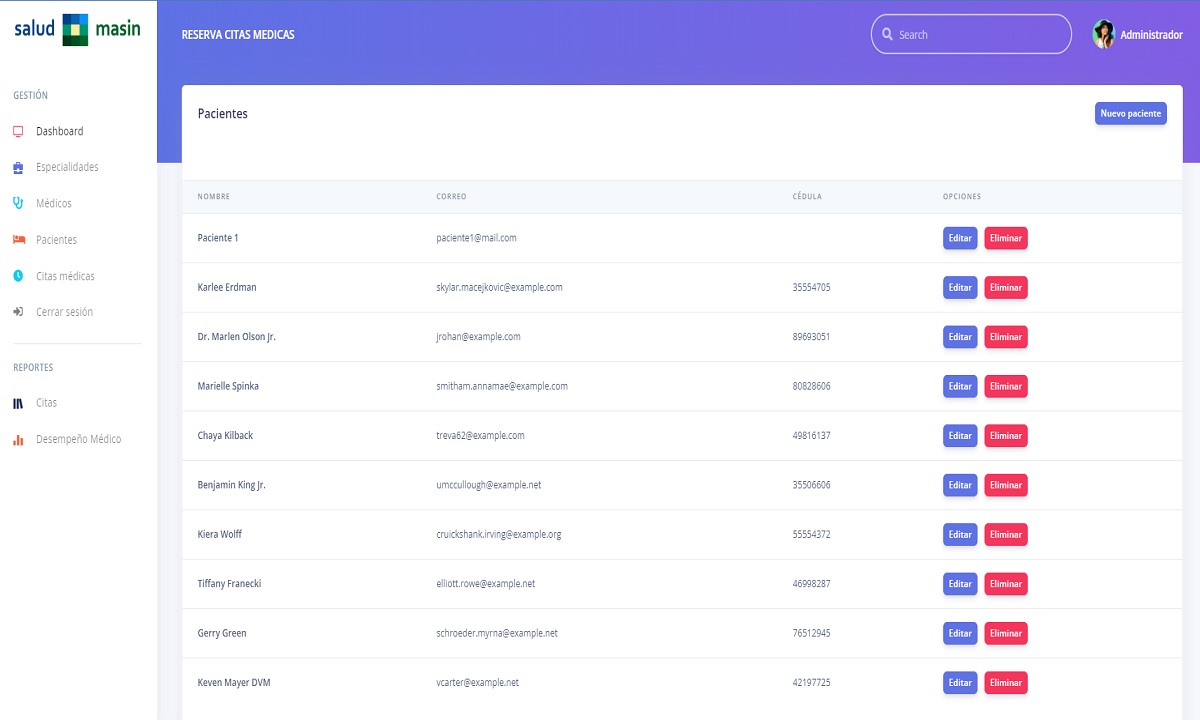The width and height of the screenshot is (1200, 720).
Task: Click the name Dr. Marlen Olson Jr.
Action: point(237,337)
